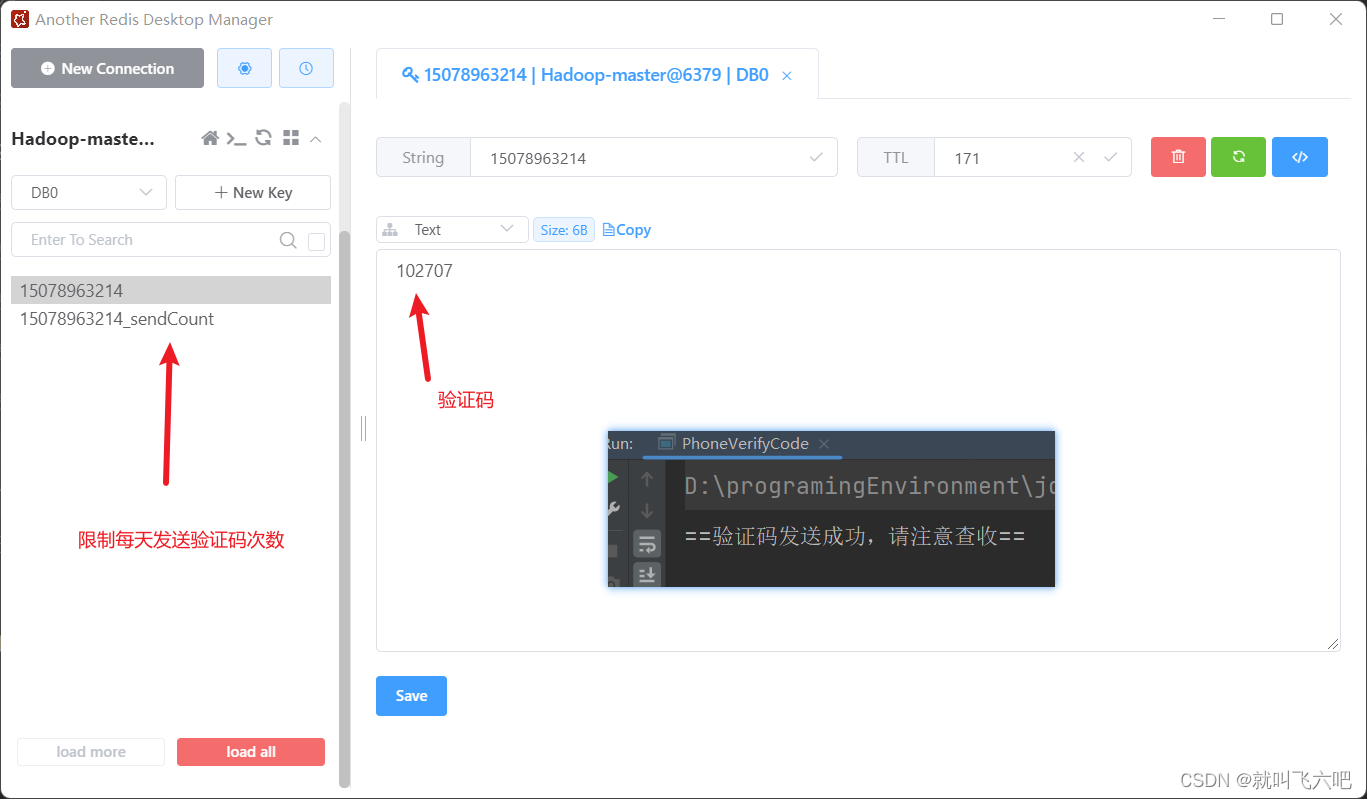This screenshot has height=799, width=1367.
Task: Collapse the Hadoop-master connection chevron
Action: 316,139
